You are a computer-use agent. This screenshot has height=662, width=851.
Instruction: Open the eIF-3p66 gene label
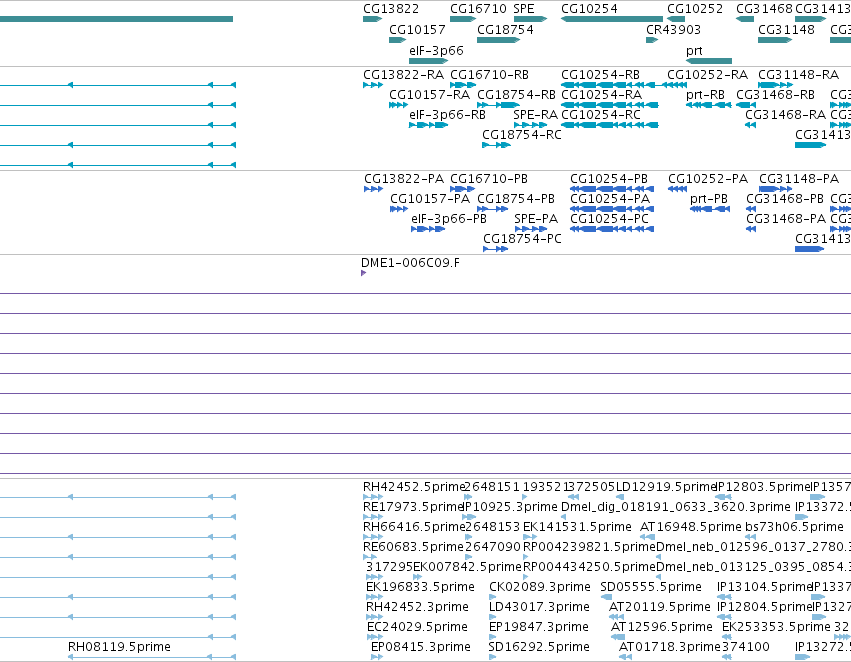(436, 51)
